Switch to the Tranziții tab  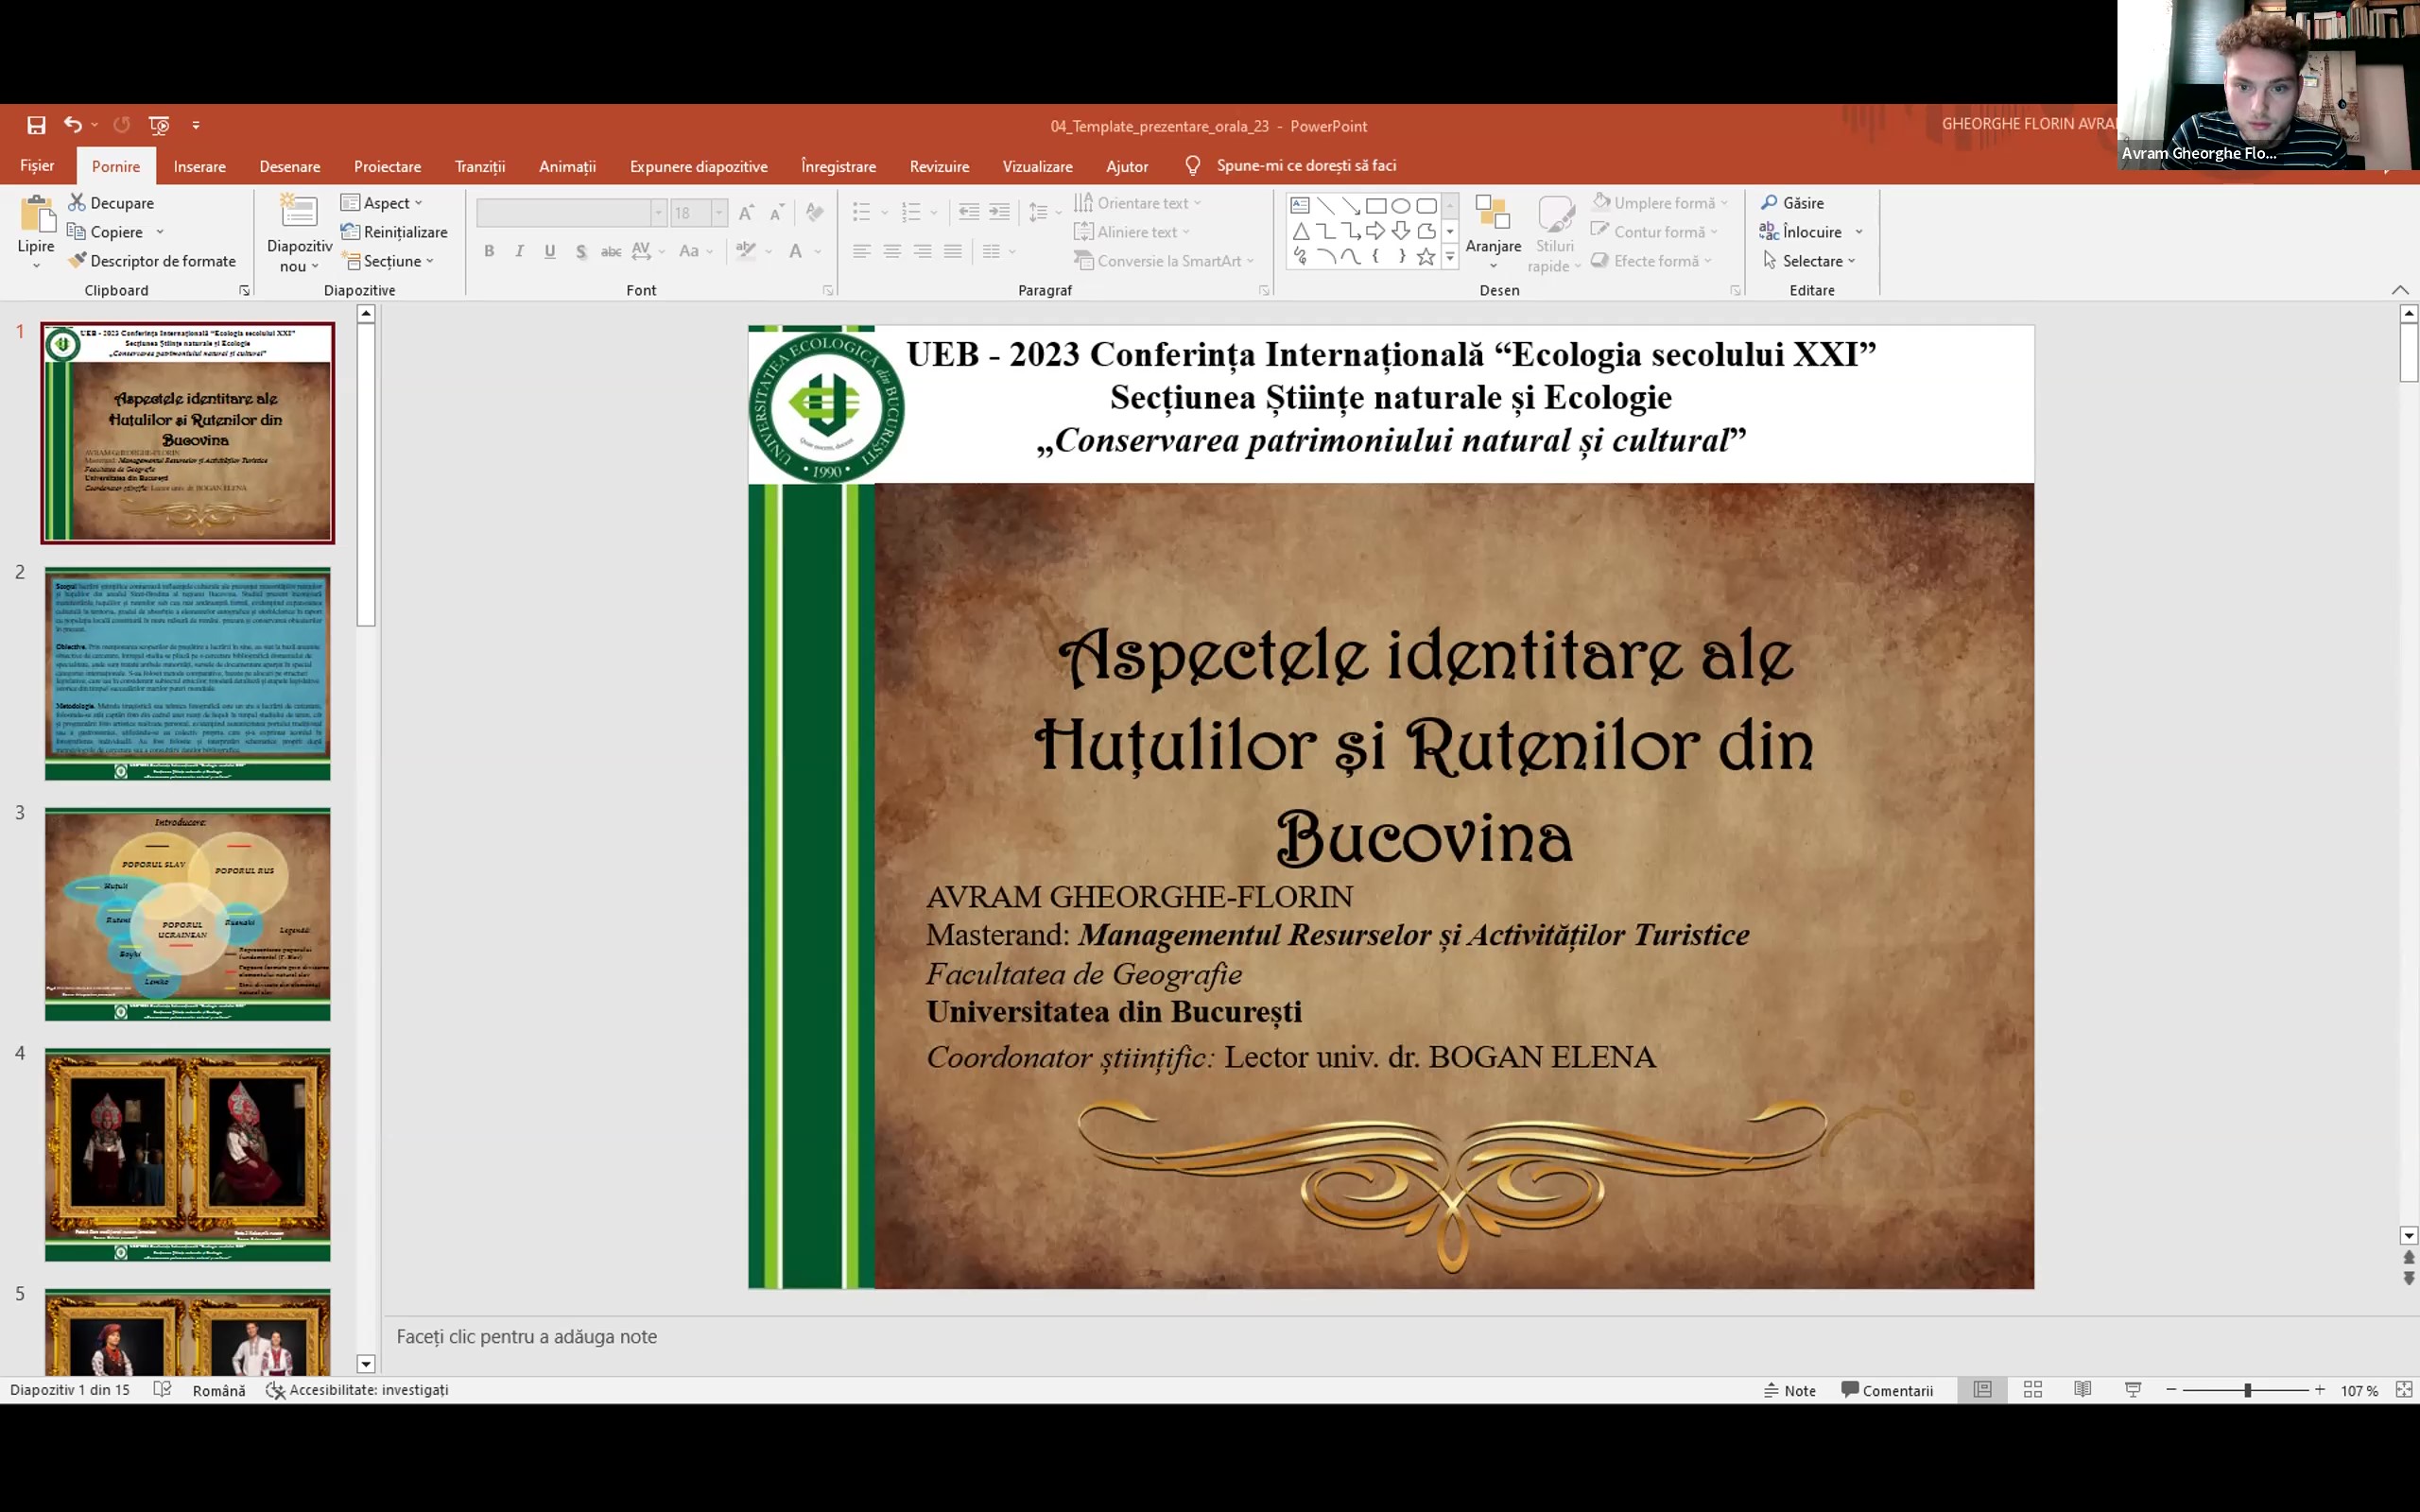480,166
